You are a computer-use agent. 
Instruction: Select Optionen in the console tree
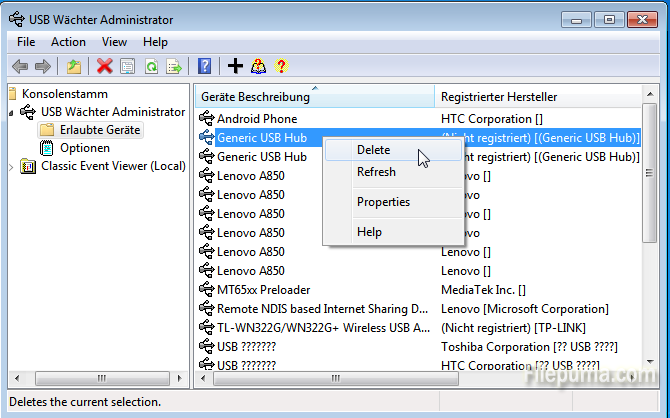84,148
